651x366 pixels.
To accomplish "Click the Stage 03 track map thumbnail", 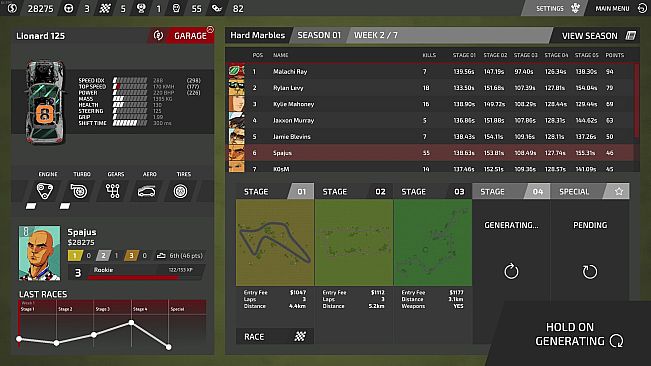I will (433, 242).
